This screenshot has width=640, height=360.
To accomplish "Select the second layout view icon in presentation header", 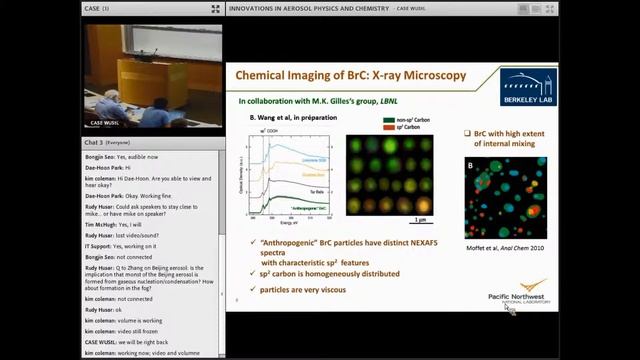I will (536, 9).
